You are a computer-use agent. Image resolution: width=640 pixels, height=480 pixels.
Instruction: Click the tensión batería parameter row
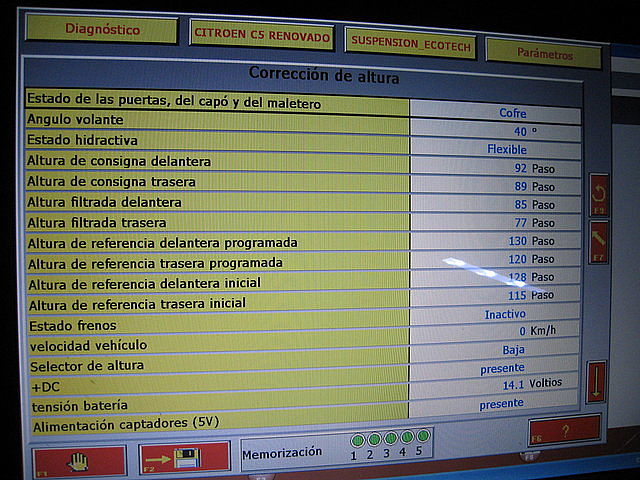pos(215,406)
